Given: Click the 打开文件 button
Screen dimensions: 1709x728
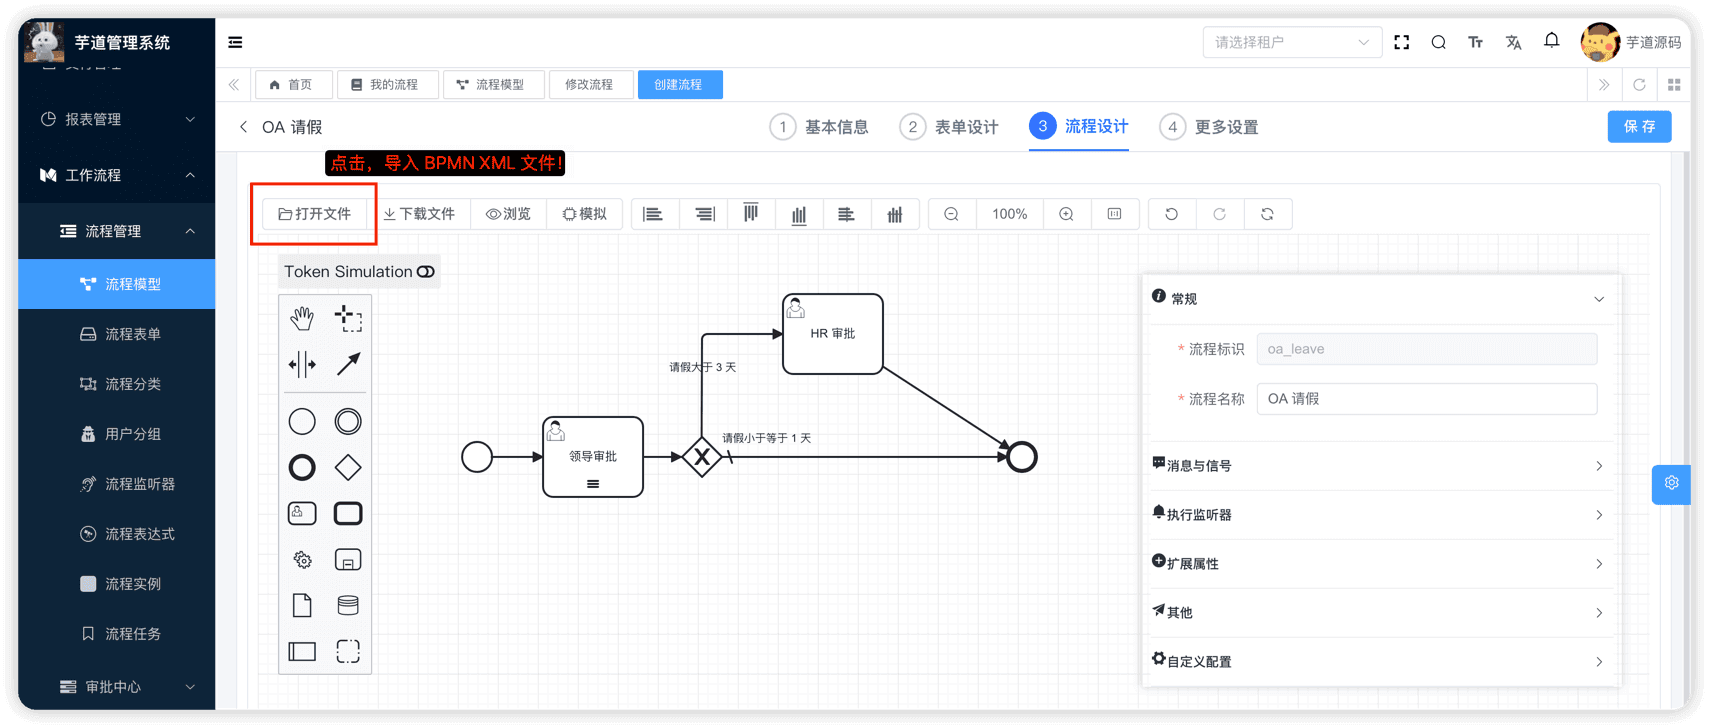Looking at the screenshot, I should [315, 214].
